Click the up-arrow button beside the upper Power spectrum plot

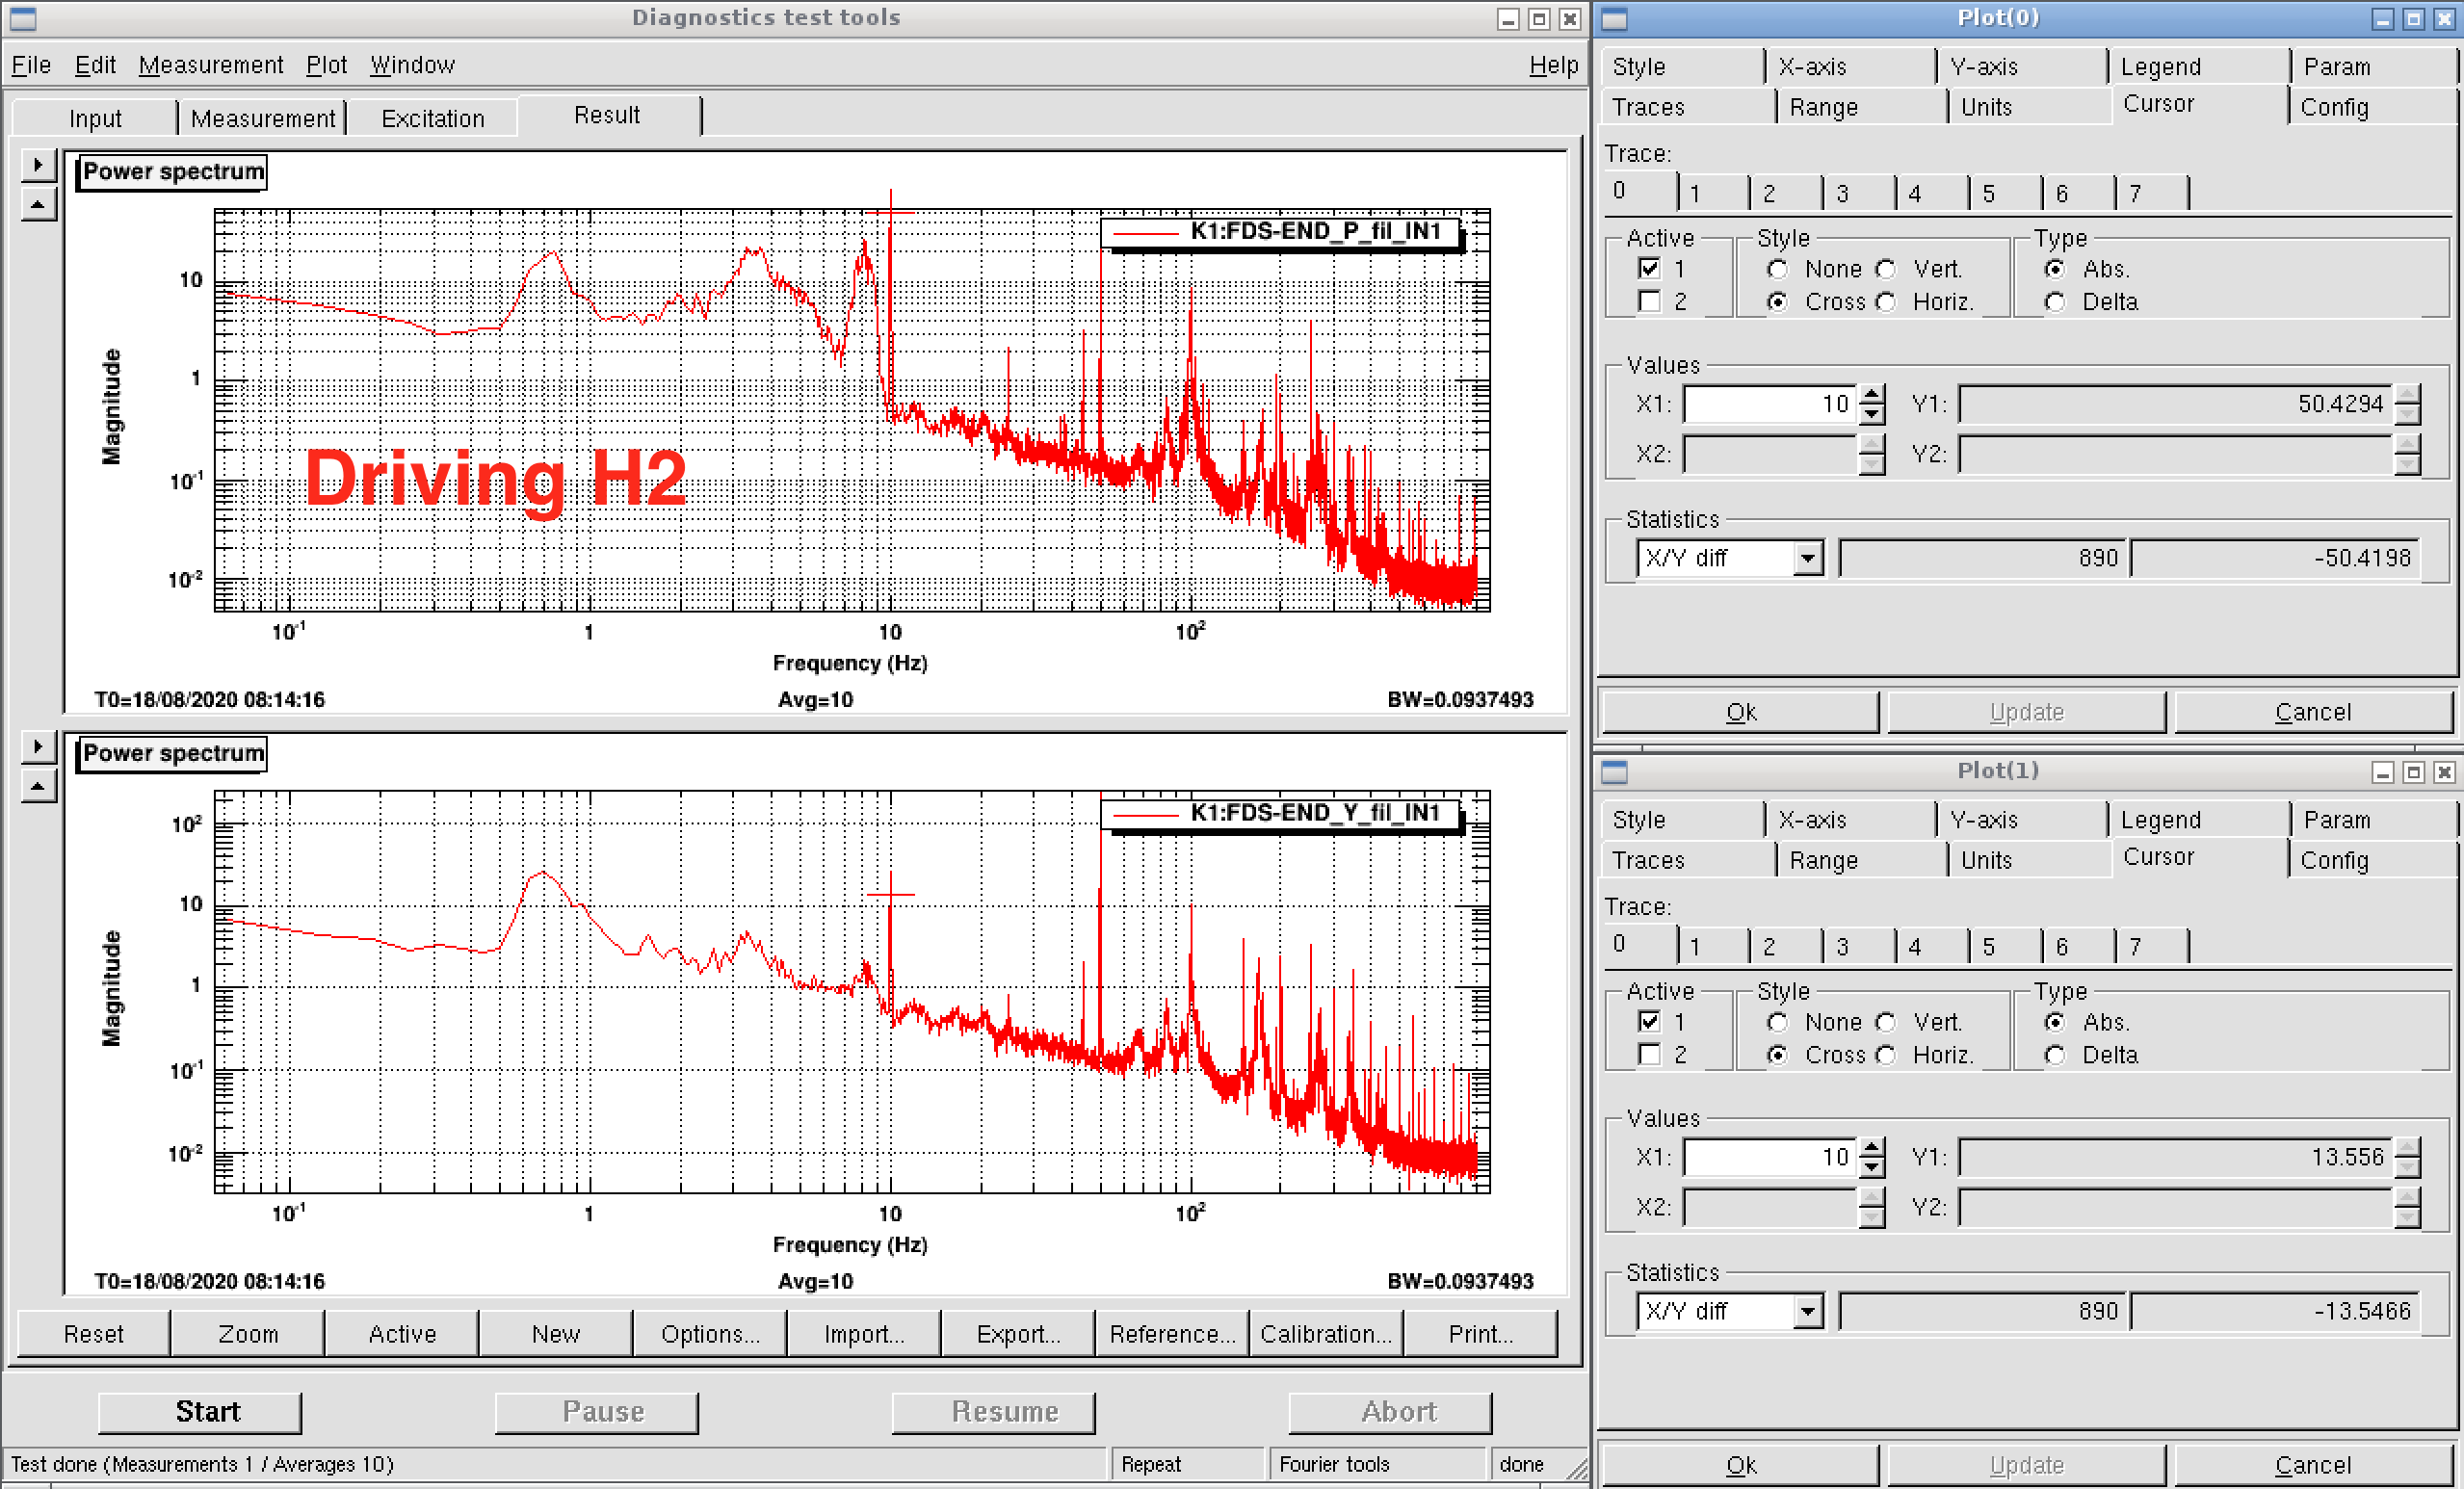(x=38, y=205)
